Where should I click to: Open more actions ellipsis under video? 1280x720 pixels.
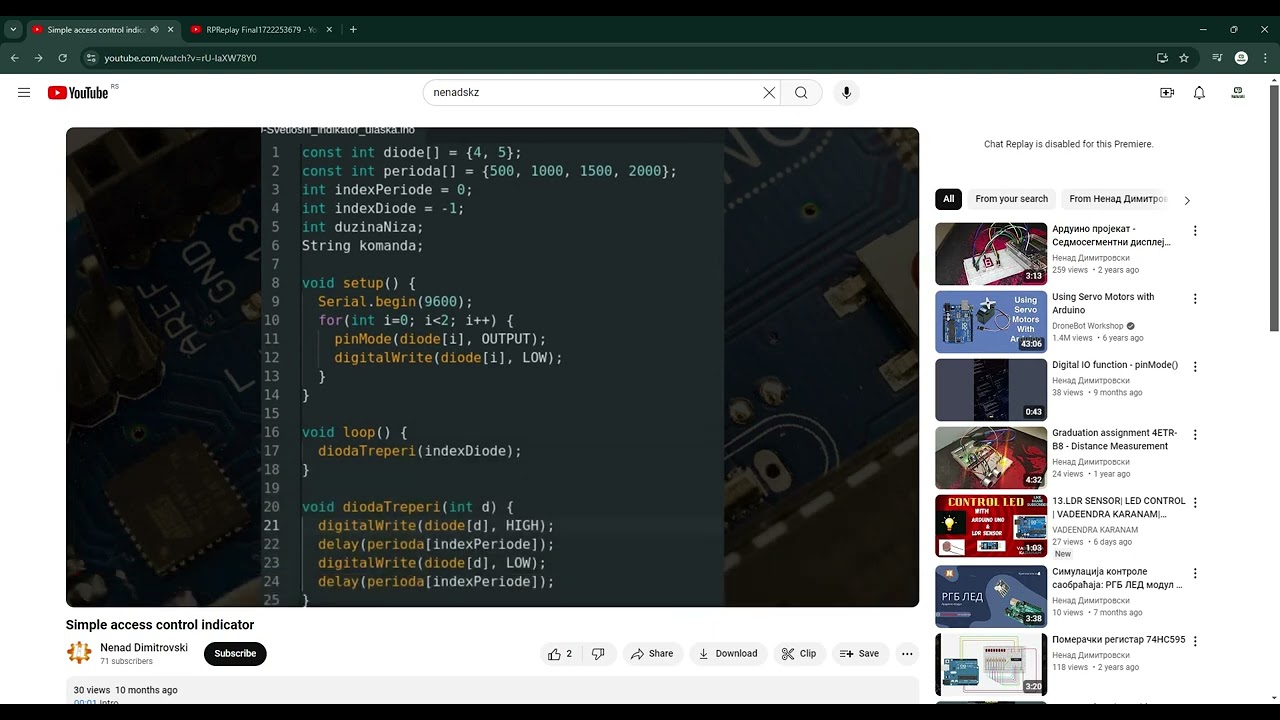click(907, 654)
